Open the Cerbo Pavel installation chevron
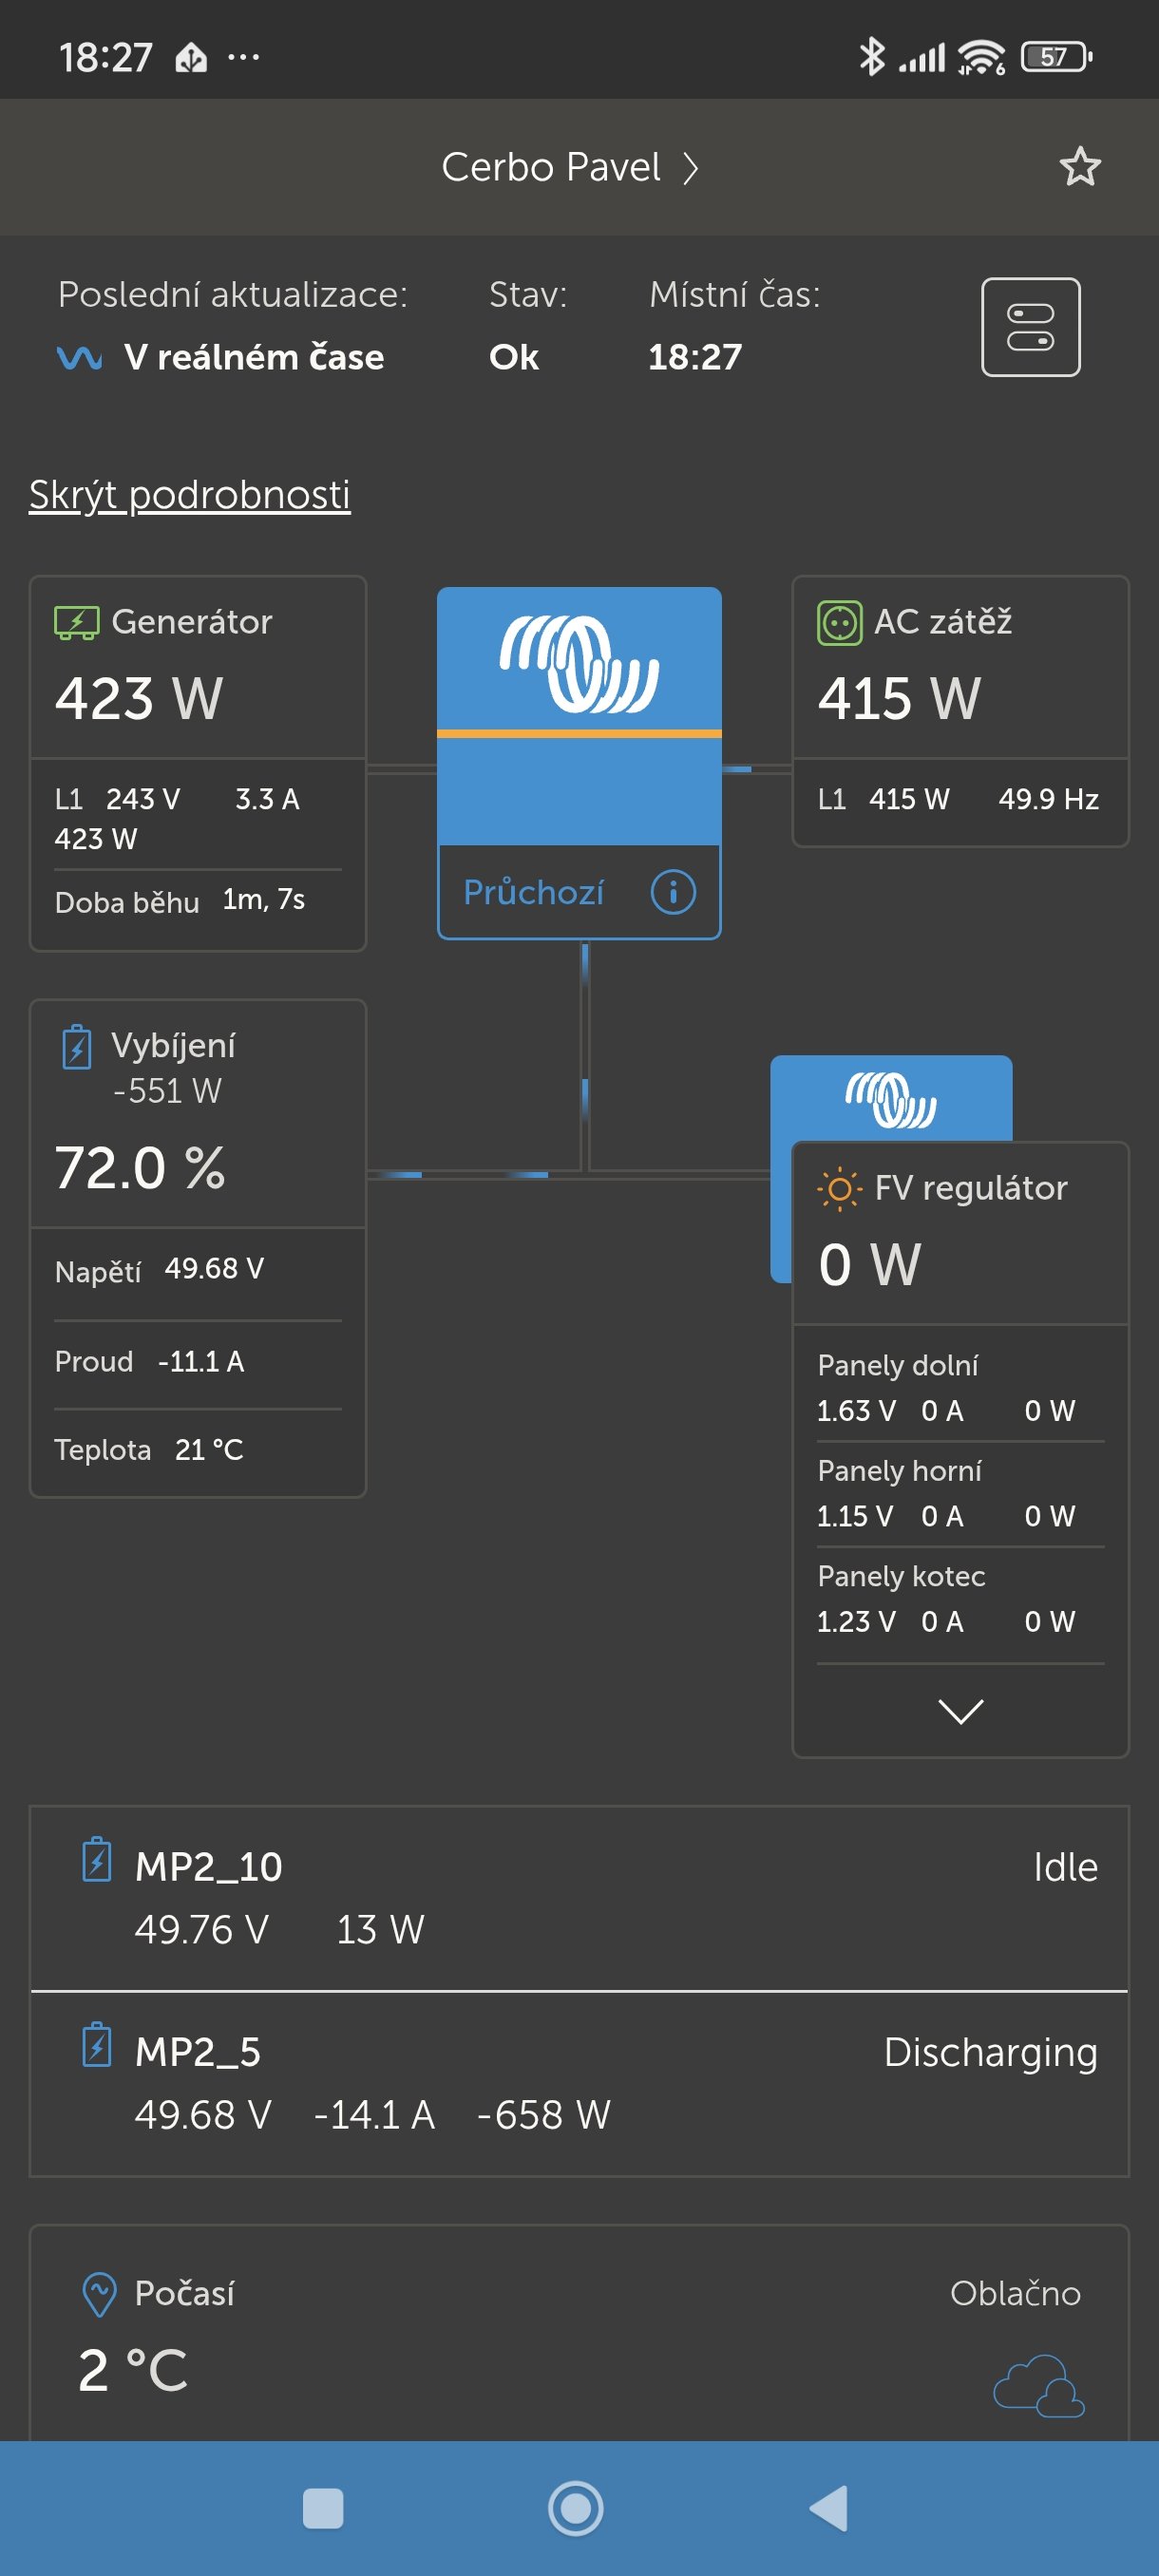This screenshot has width=1159, height=2576. pos(690,168)
